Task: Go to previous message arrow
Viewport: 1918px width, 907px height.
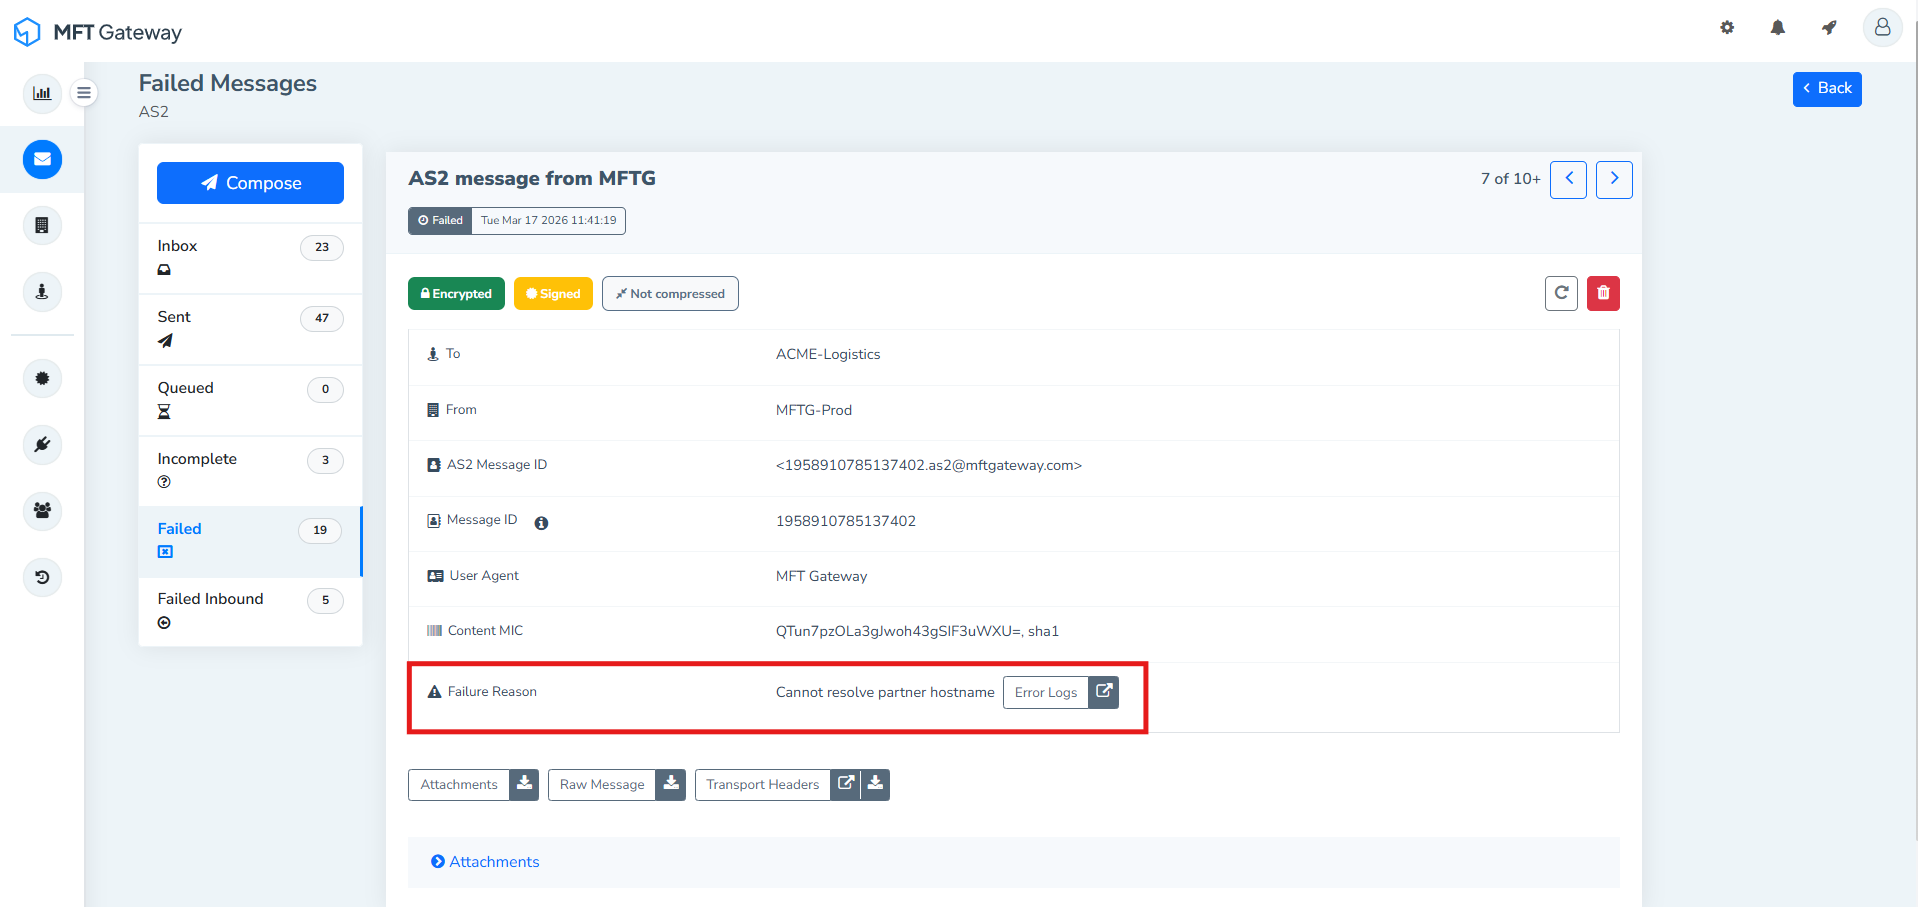Action: 1568,179
